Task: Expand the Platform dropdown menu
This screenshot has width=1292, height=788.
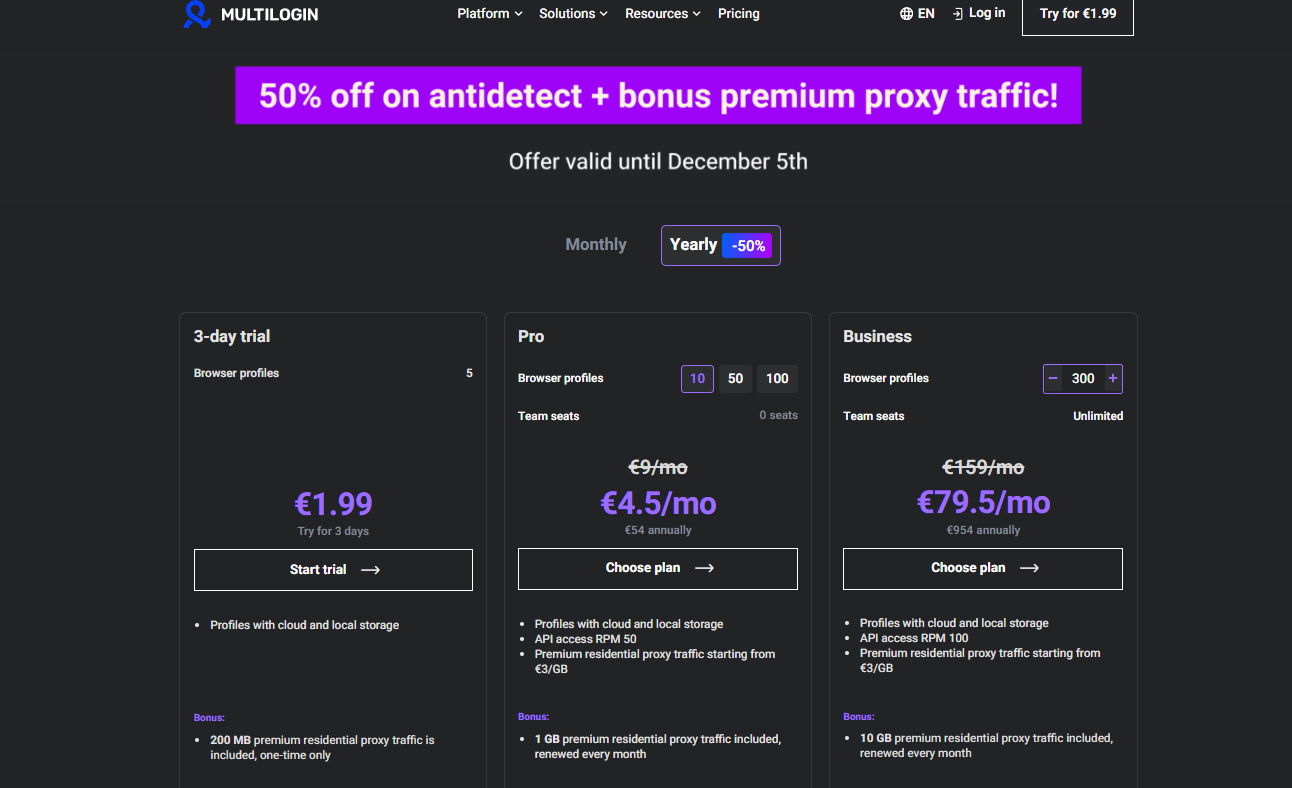Action: [x=490, y=14]
